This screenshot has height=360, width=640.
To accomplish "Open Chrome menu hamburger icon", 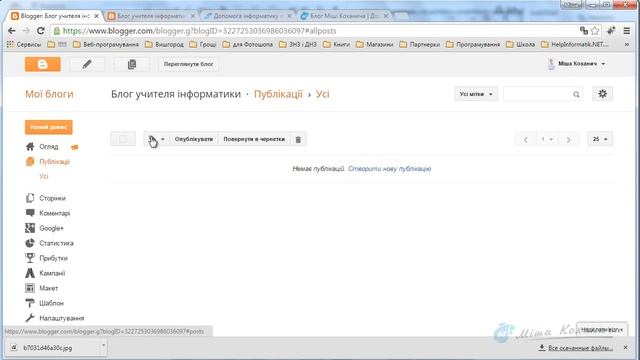I will (x=627, y=31).
